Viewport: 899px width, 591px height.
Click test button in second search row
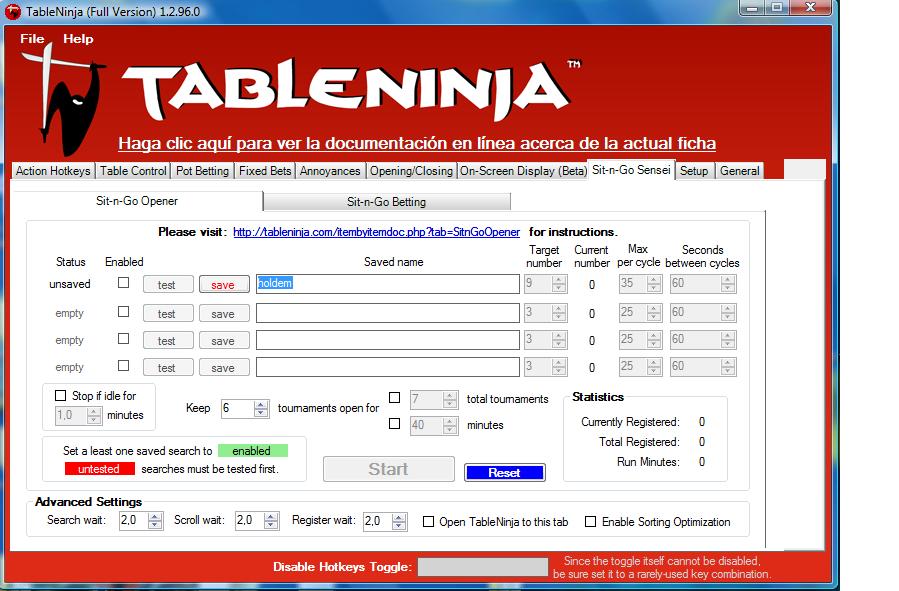167,314
